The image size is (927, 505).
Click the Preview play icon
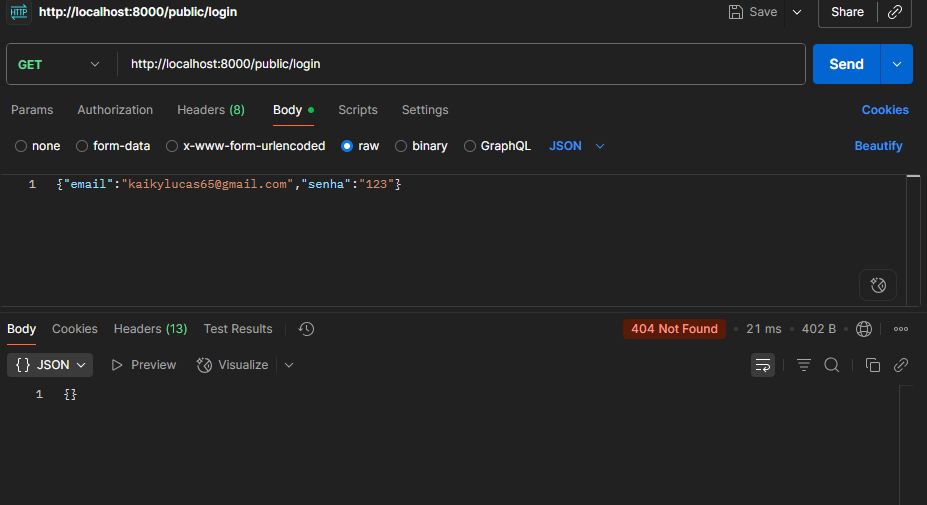point(117,365)
